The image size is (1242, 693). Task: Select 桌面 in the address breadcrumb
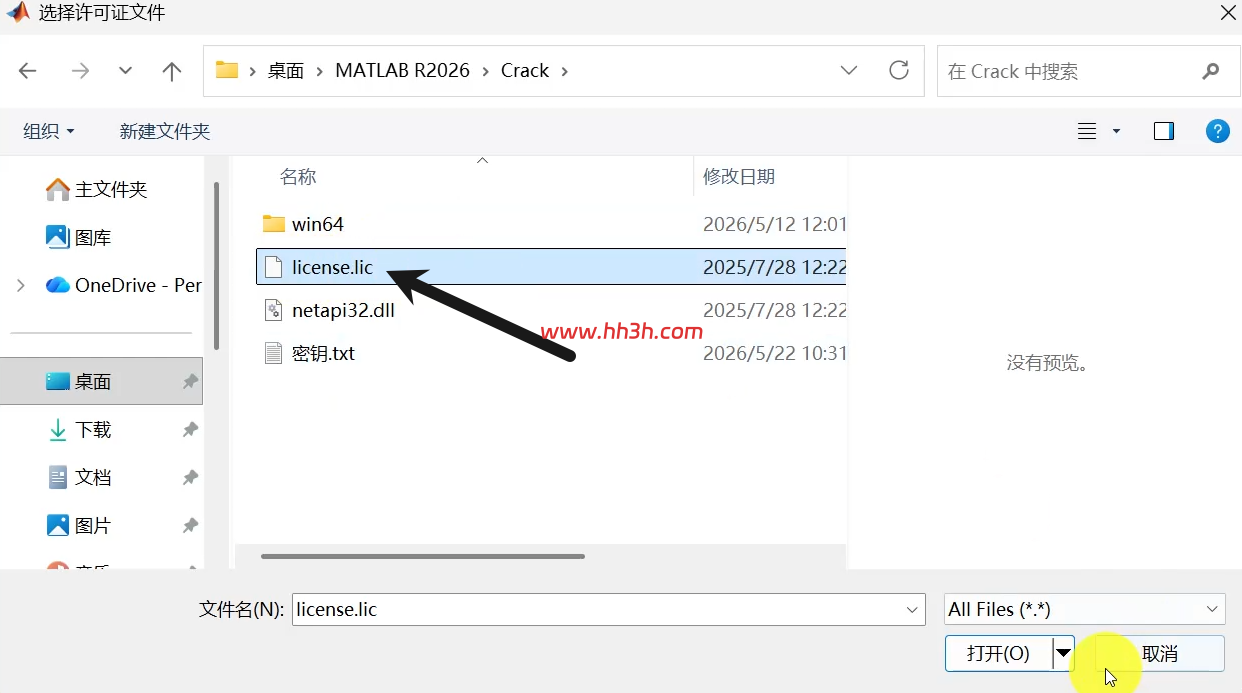tap(286, 71)
